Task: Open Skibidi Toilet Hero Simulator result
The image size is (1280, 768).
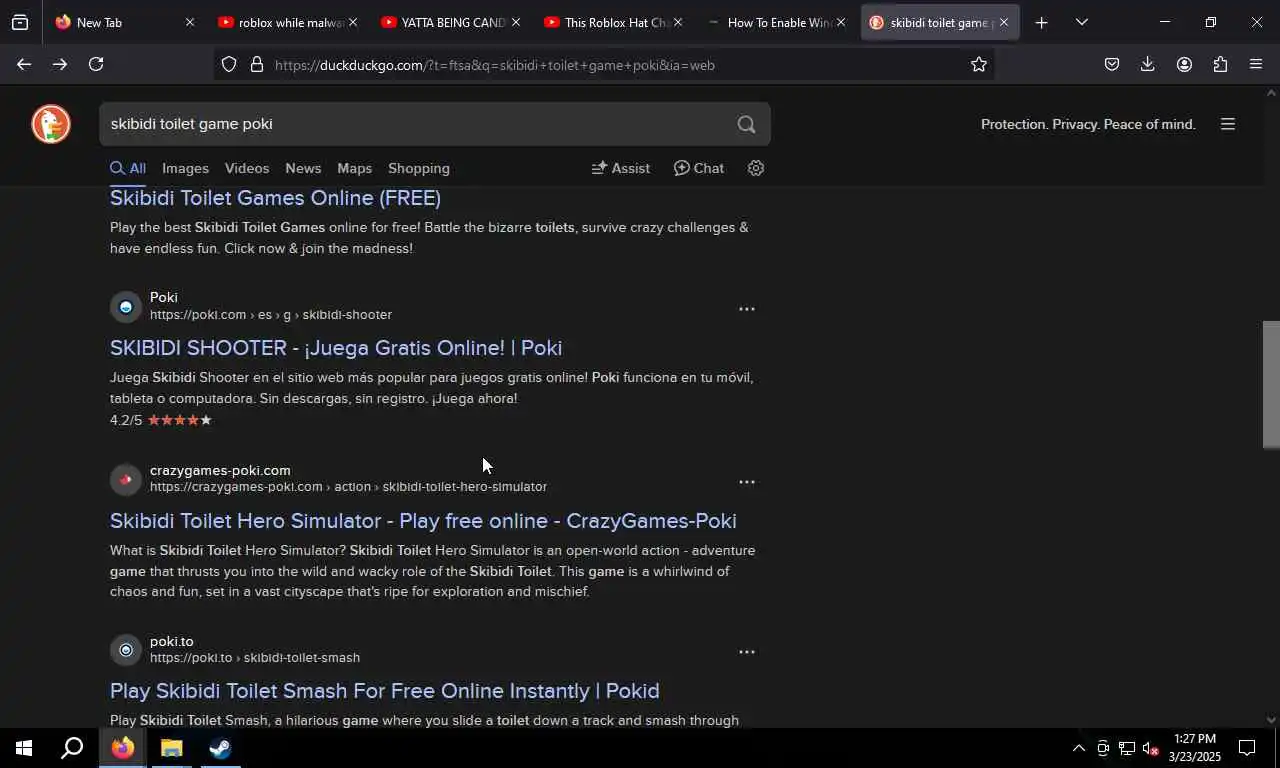Action: tap(423, 520)
